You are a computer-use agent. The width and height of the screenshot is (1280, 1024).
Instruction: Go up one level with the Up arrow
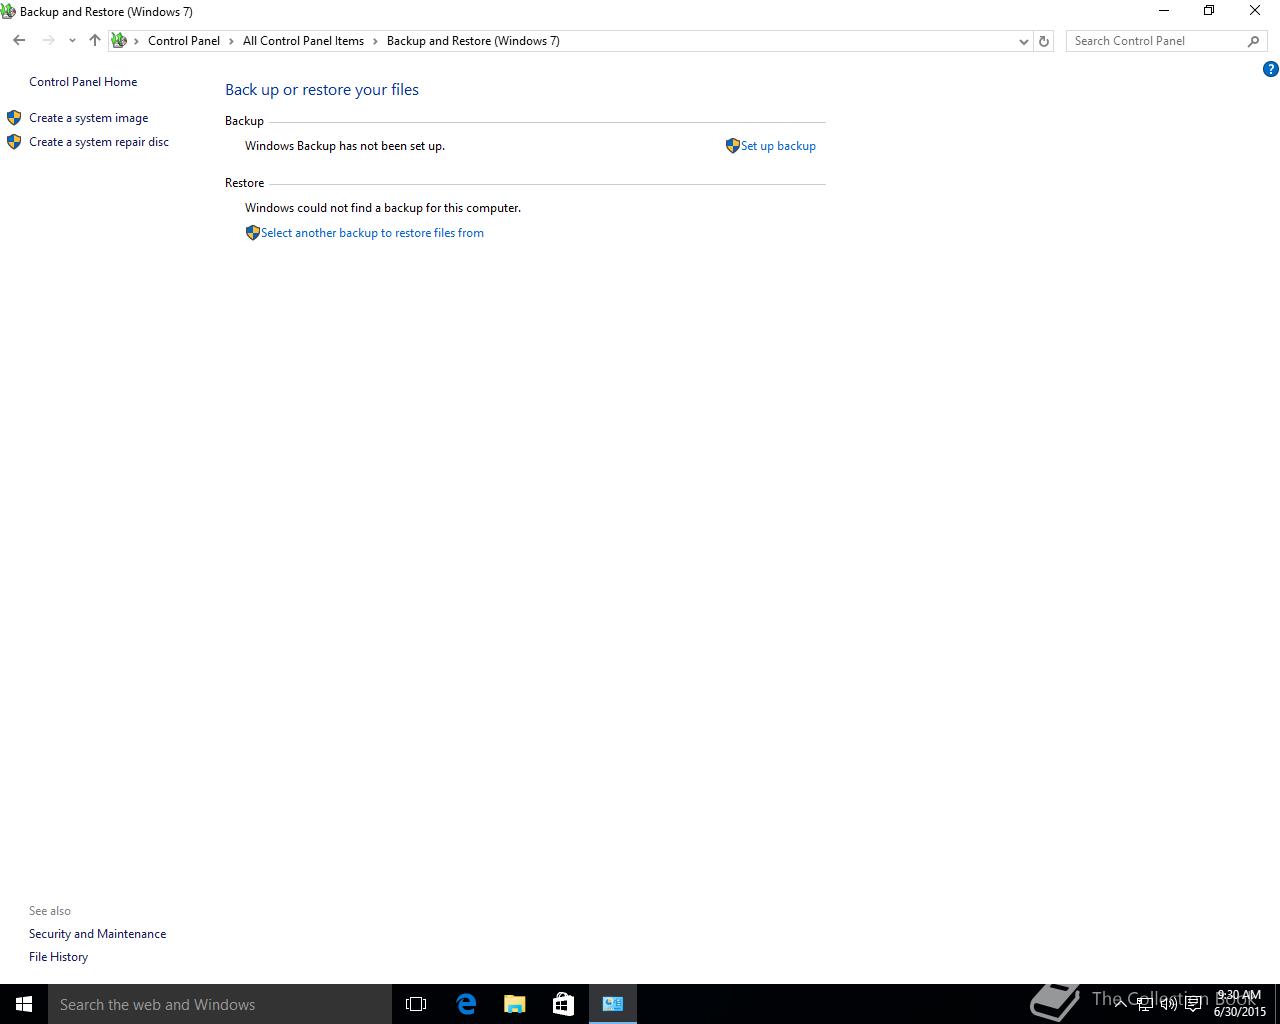click(95, 41)
